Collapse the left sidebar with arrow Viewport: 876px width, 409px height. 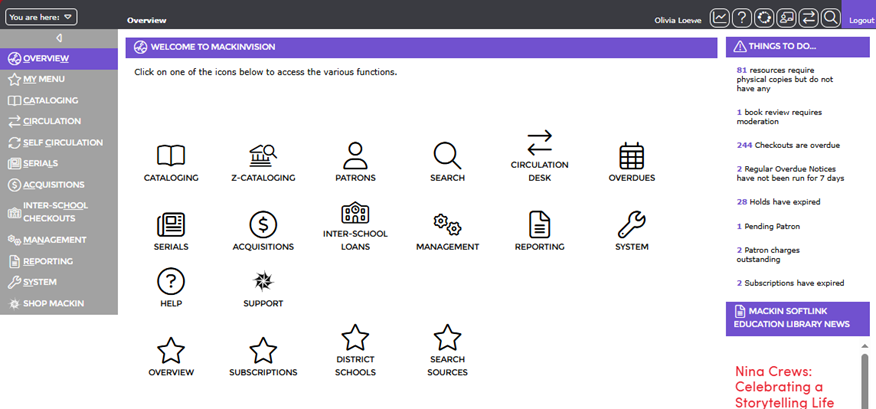59,38
